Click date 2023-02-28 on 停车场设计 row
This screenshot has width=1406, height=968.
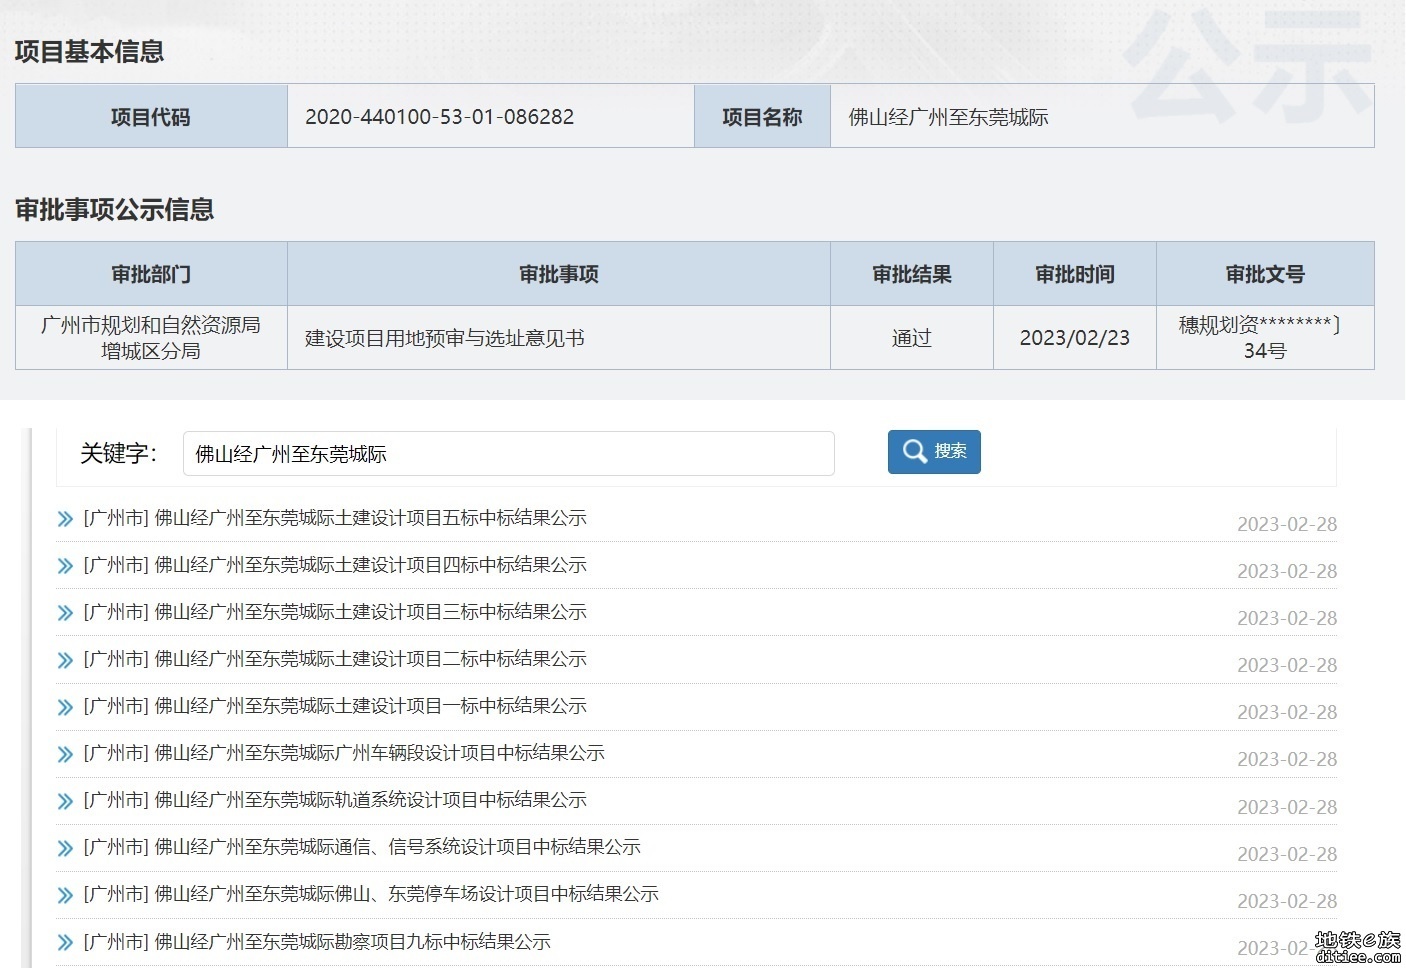click(1287, 901)
